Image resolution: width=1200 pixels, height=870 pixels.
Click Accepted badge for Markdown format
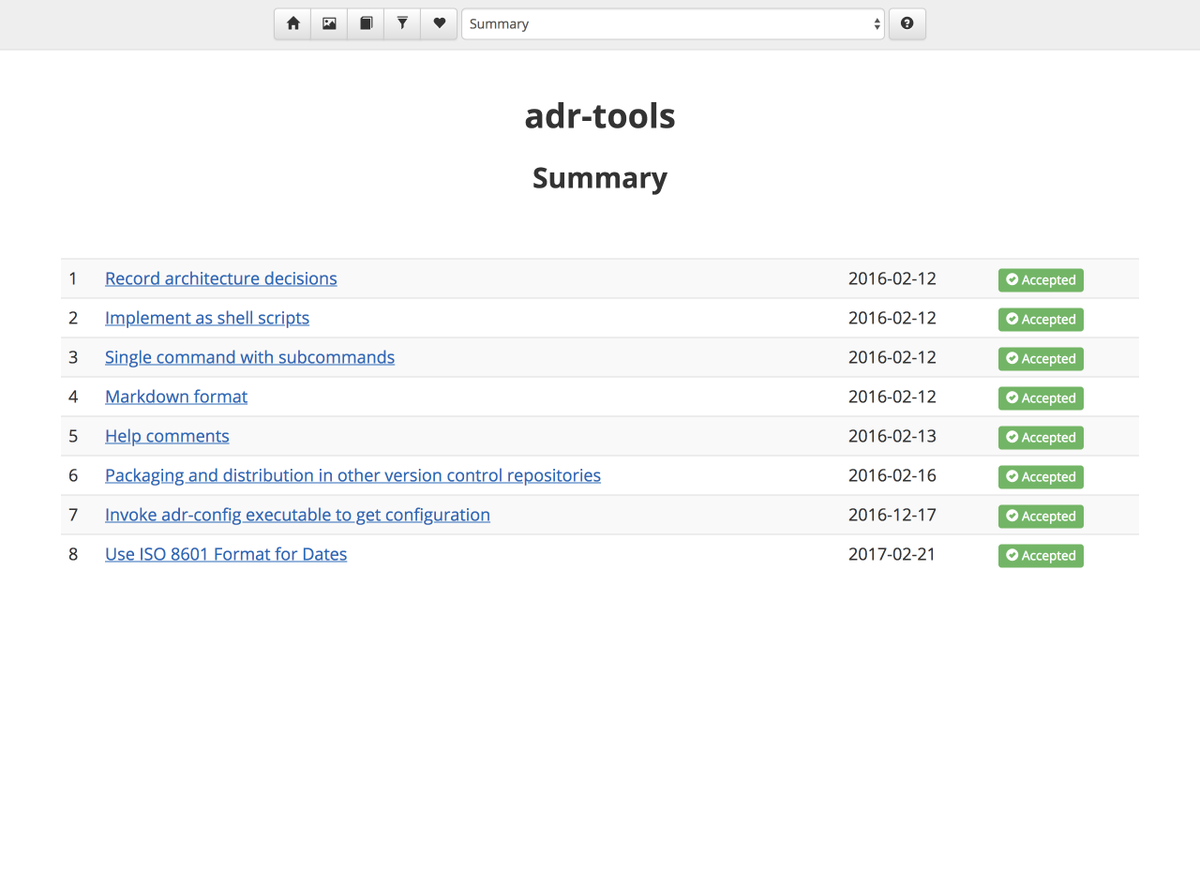tap(1040, 398)
